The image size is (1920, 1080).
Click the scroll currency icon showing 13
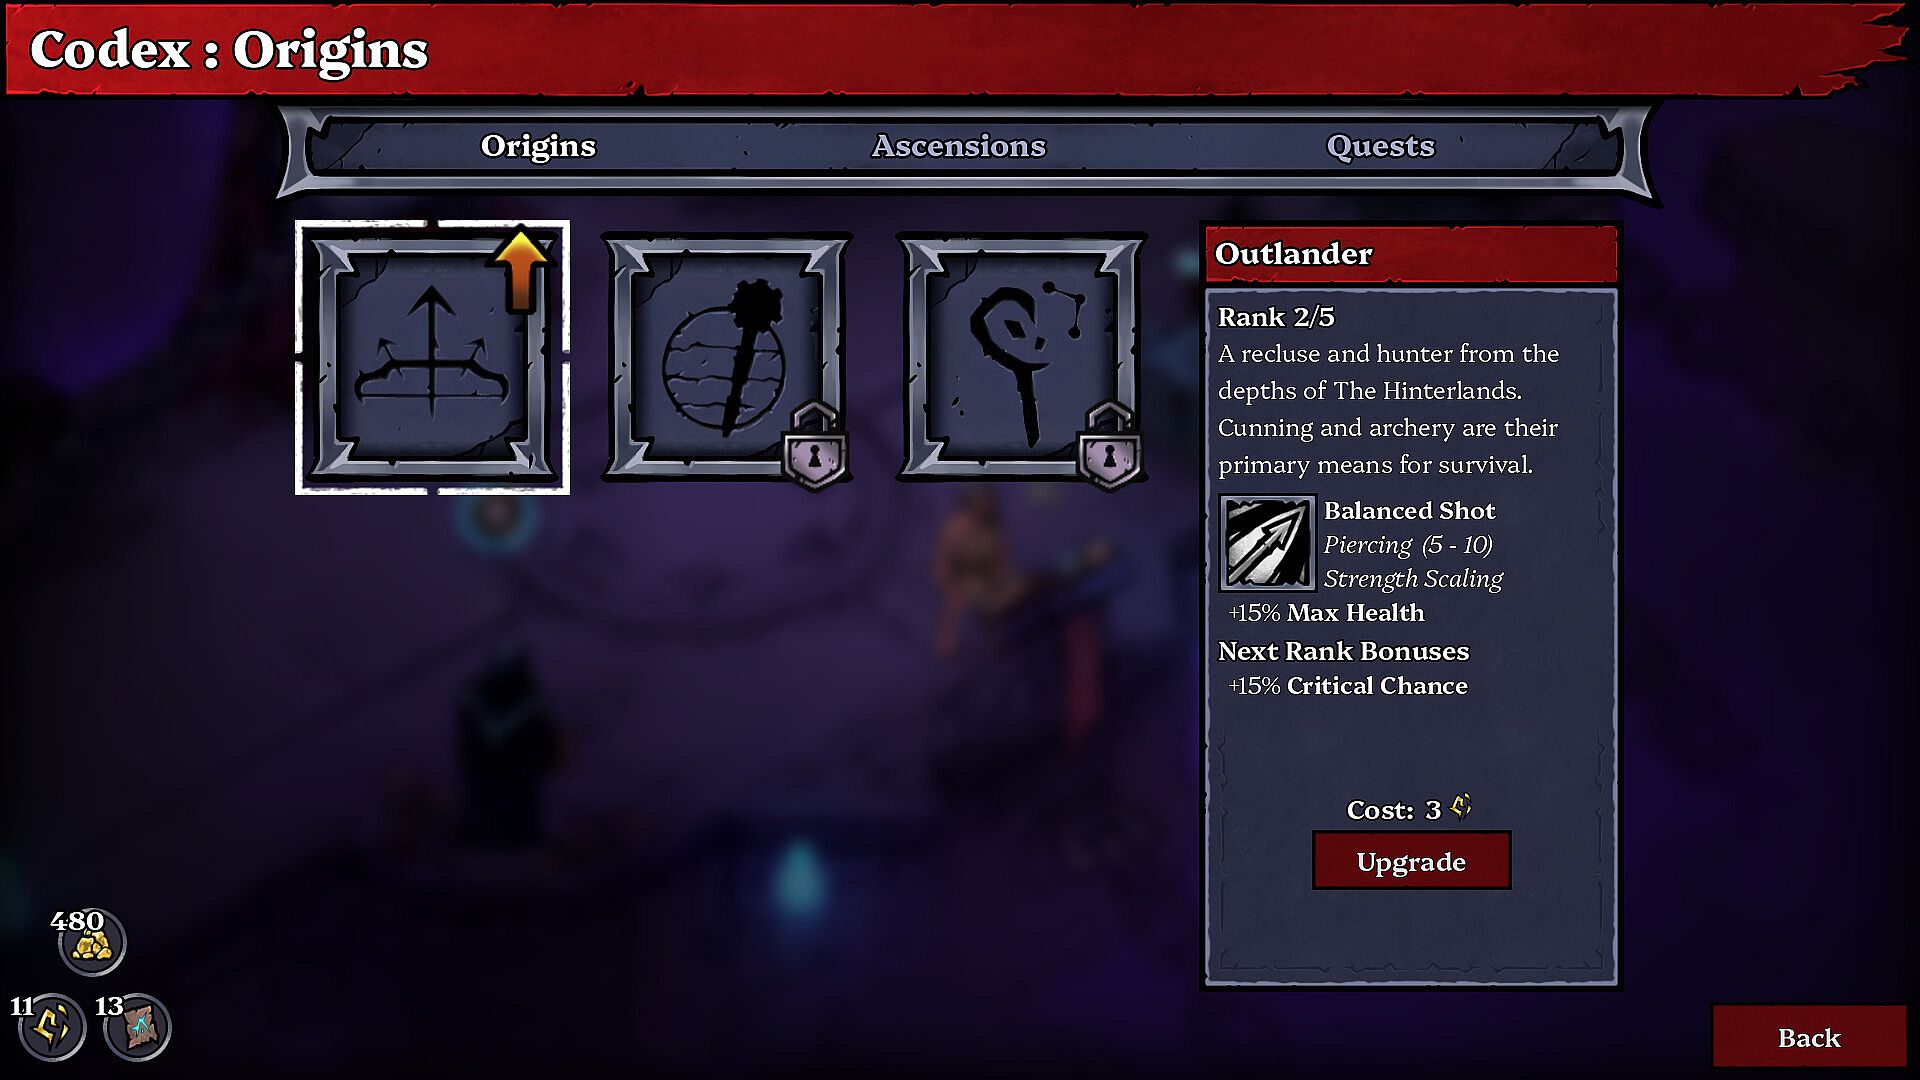point(138,1027)
